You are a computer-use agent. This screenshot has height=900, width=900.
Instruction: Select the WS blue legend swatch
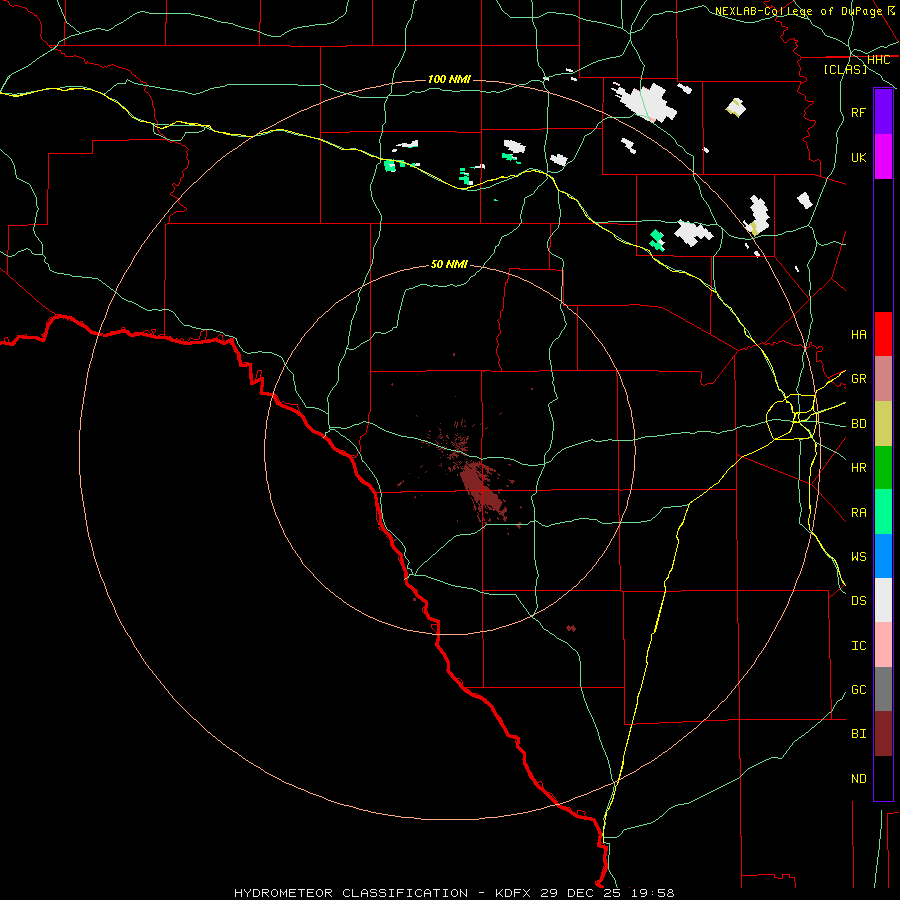883,556
